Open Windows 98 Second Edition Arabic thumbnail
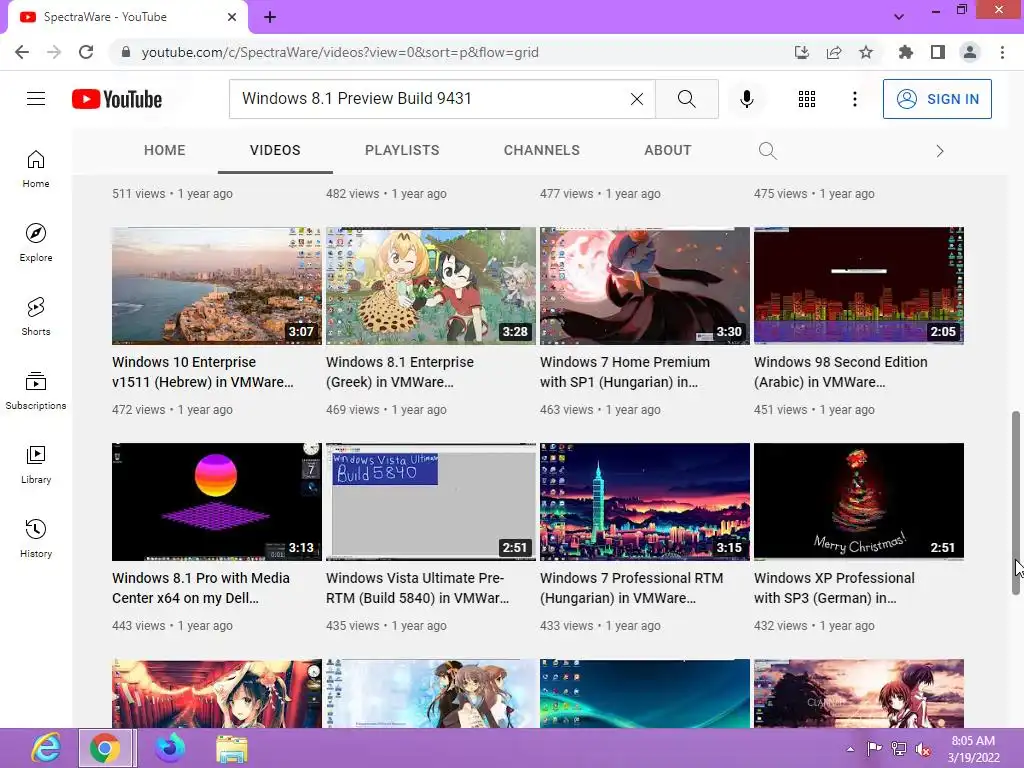1024x768 pixels. [x=859, y=285]
